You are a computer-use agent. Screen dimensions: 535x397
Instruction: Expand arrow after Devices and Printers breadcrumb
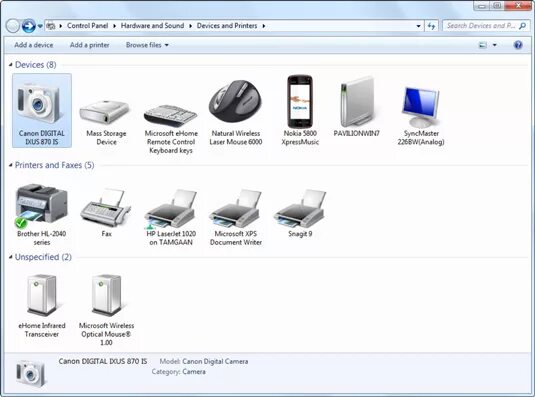point(263,26)
